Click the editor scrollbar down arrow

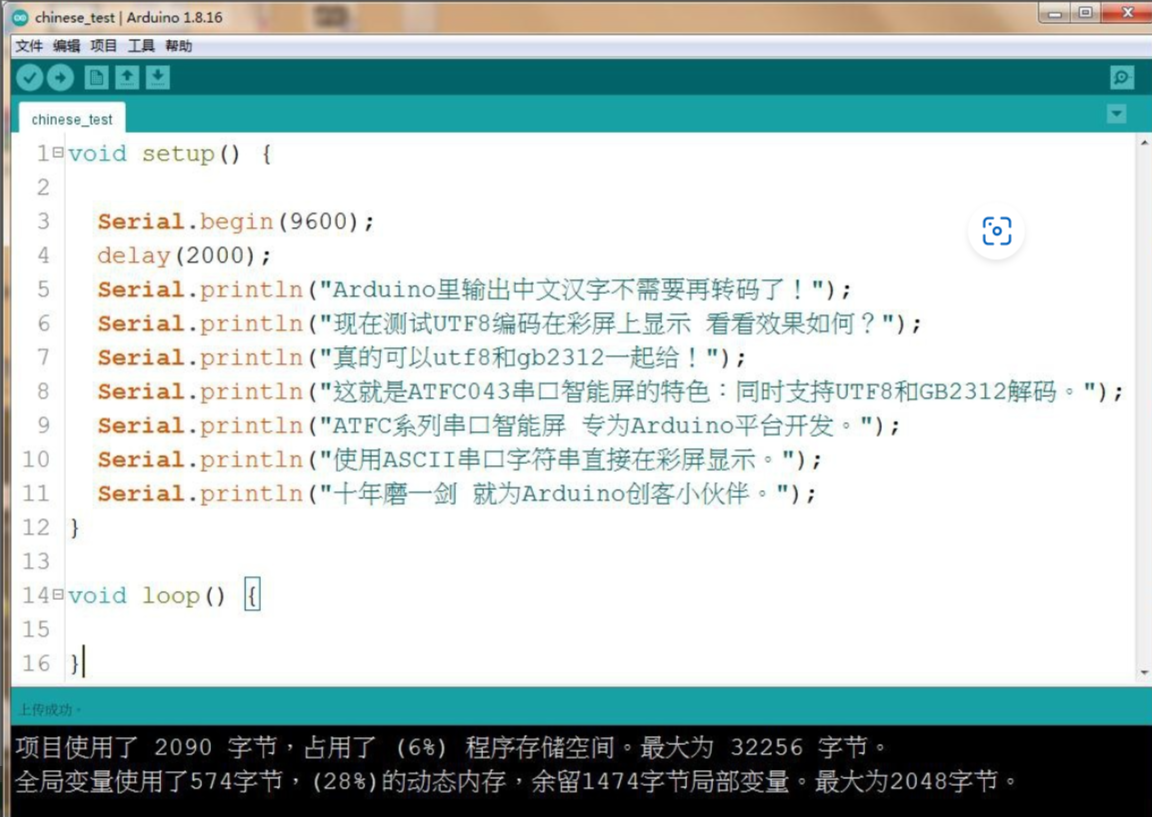pyautogui.click(x=1144, y=673)
